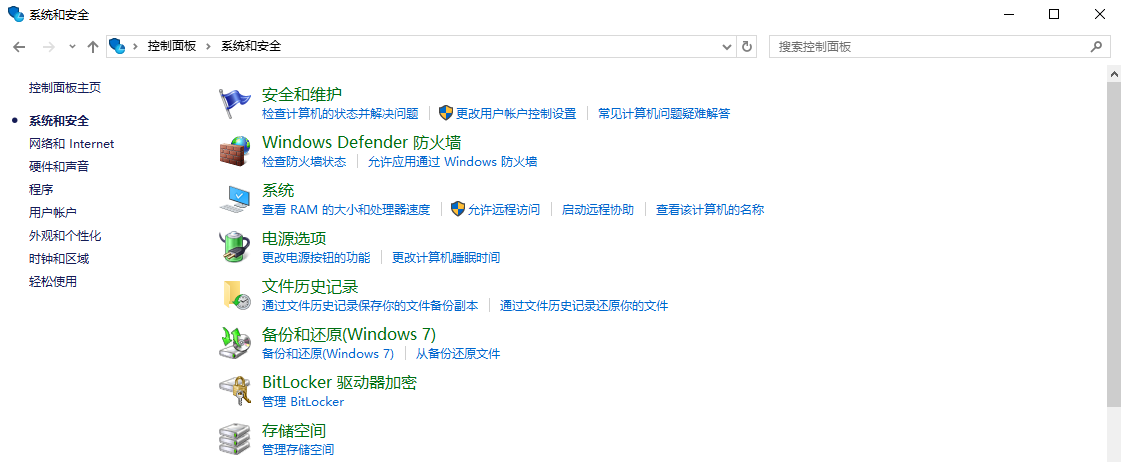Select 网络和 Internet in the sidebar
The image size is (1121, 462).
(72, 144)
